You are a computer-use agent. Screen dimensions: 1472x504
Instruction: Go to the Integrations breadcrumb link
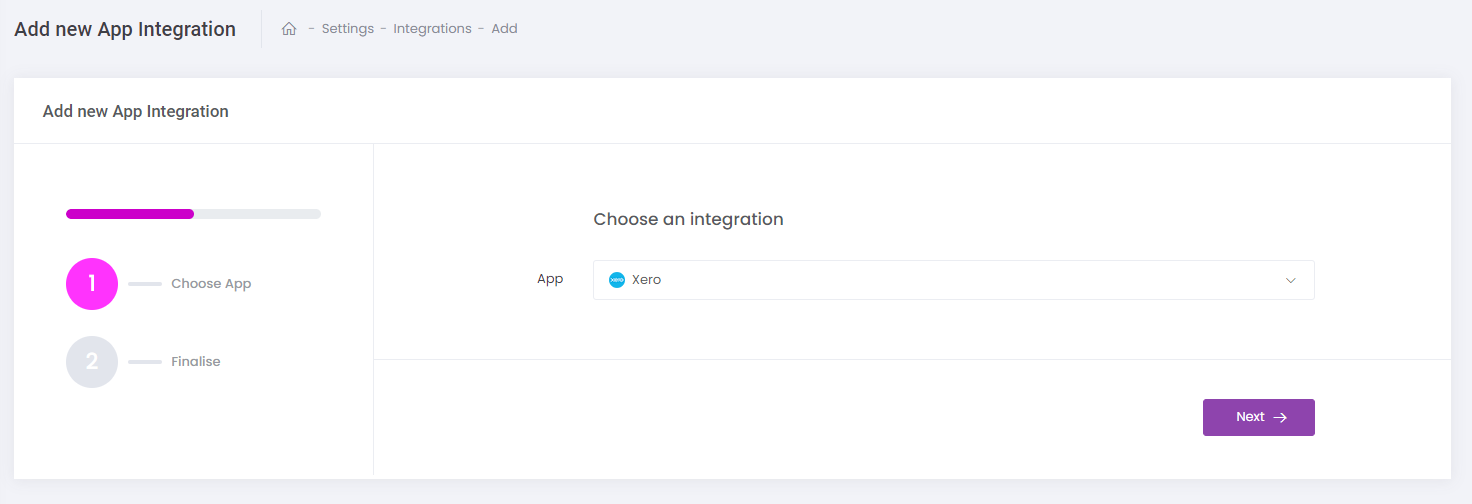pos(432,29)
